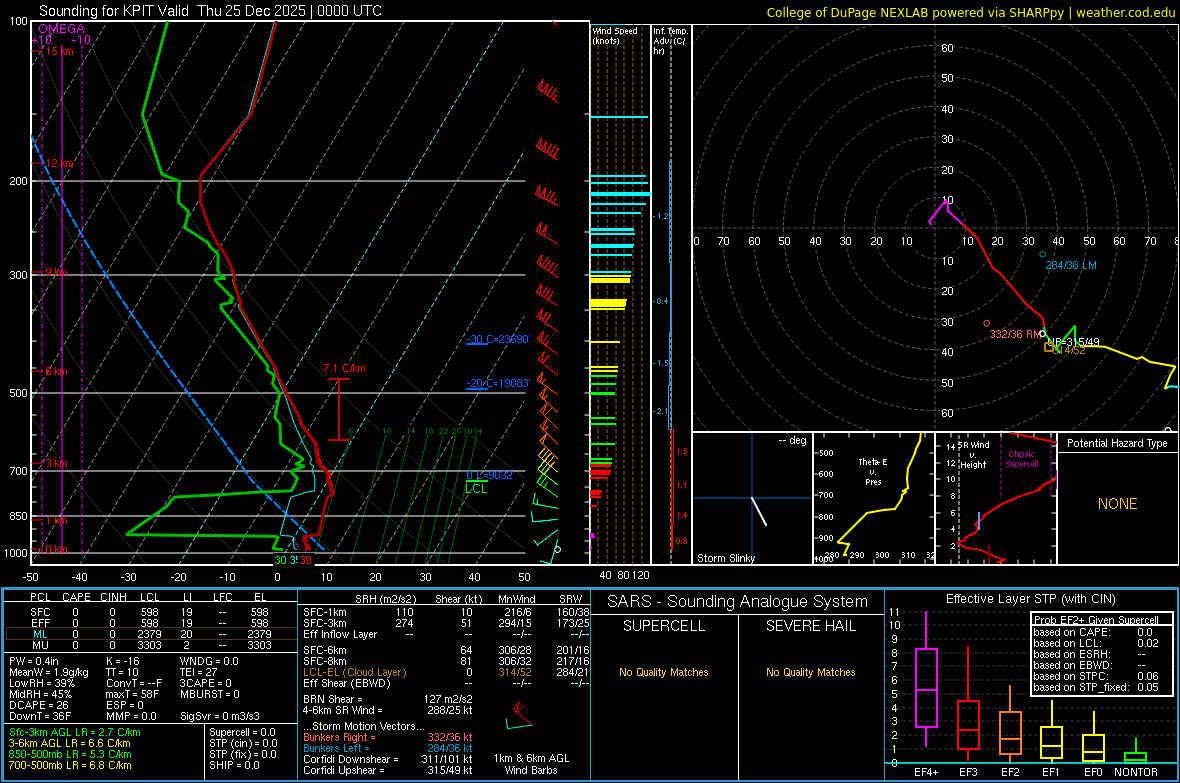Click the 'SARS - Sounding Analogue System' header
Screen dimensions: 1180x783
737,602
